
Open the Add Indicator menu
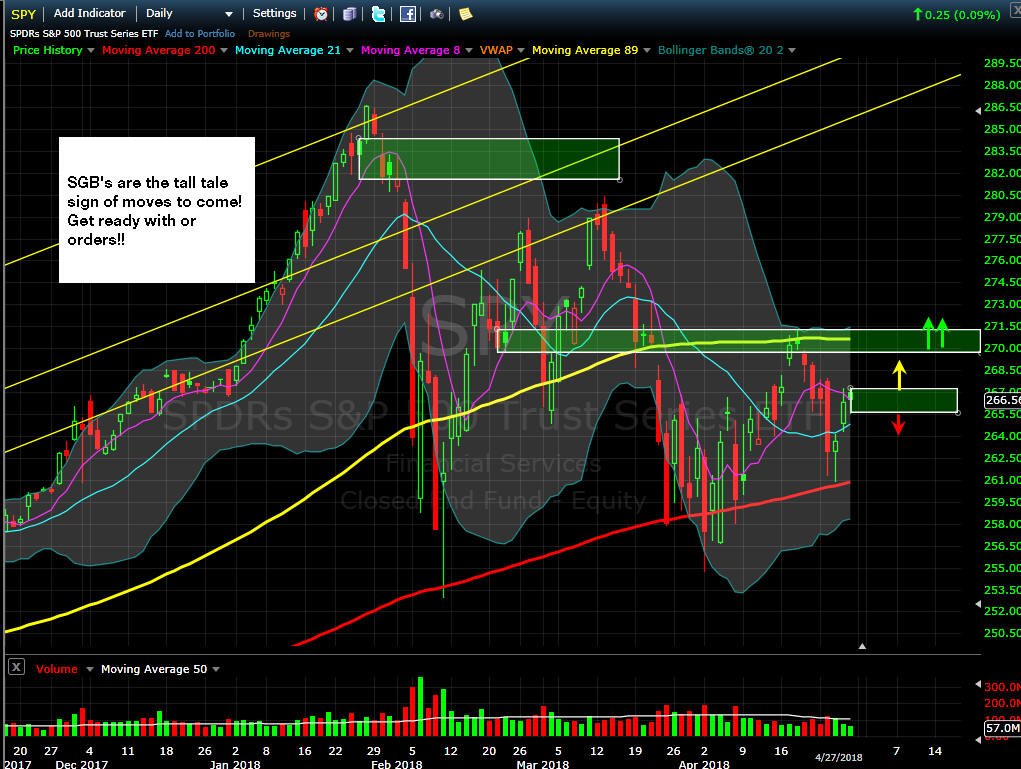(89, 13)
